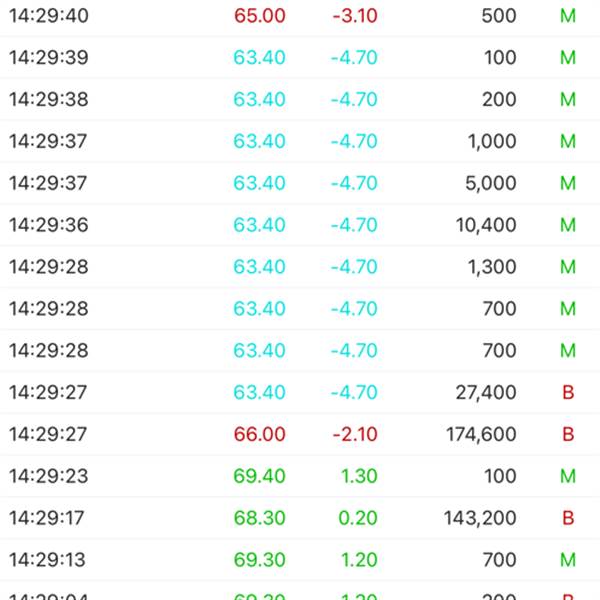600x600 pixels.
Task: Click the -3.10 change value
Action: coord(354,16)
